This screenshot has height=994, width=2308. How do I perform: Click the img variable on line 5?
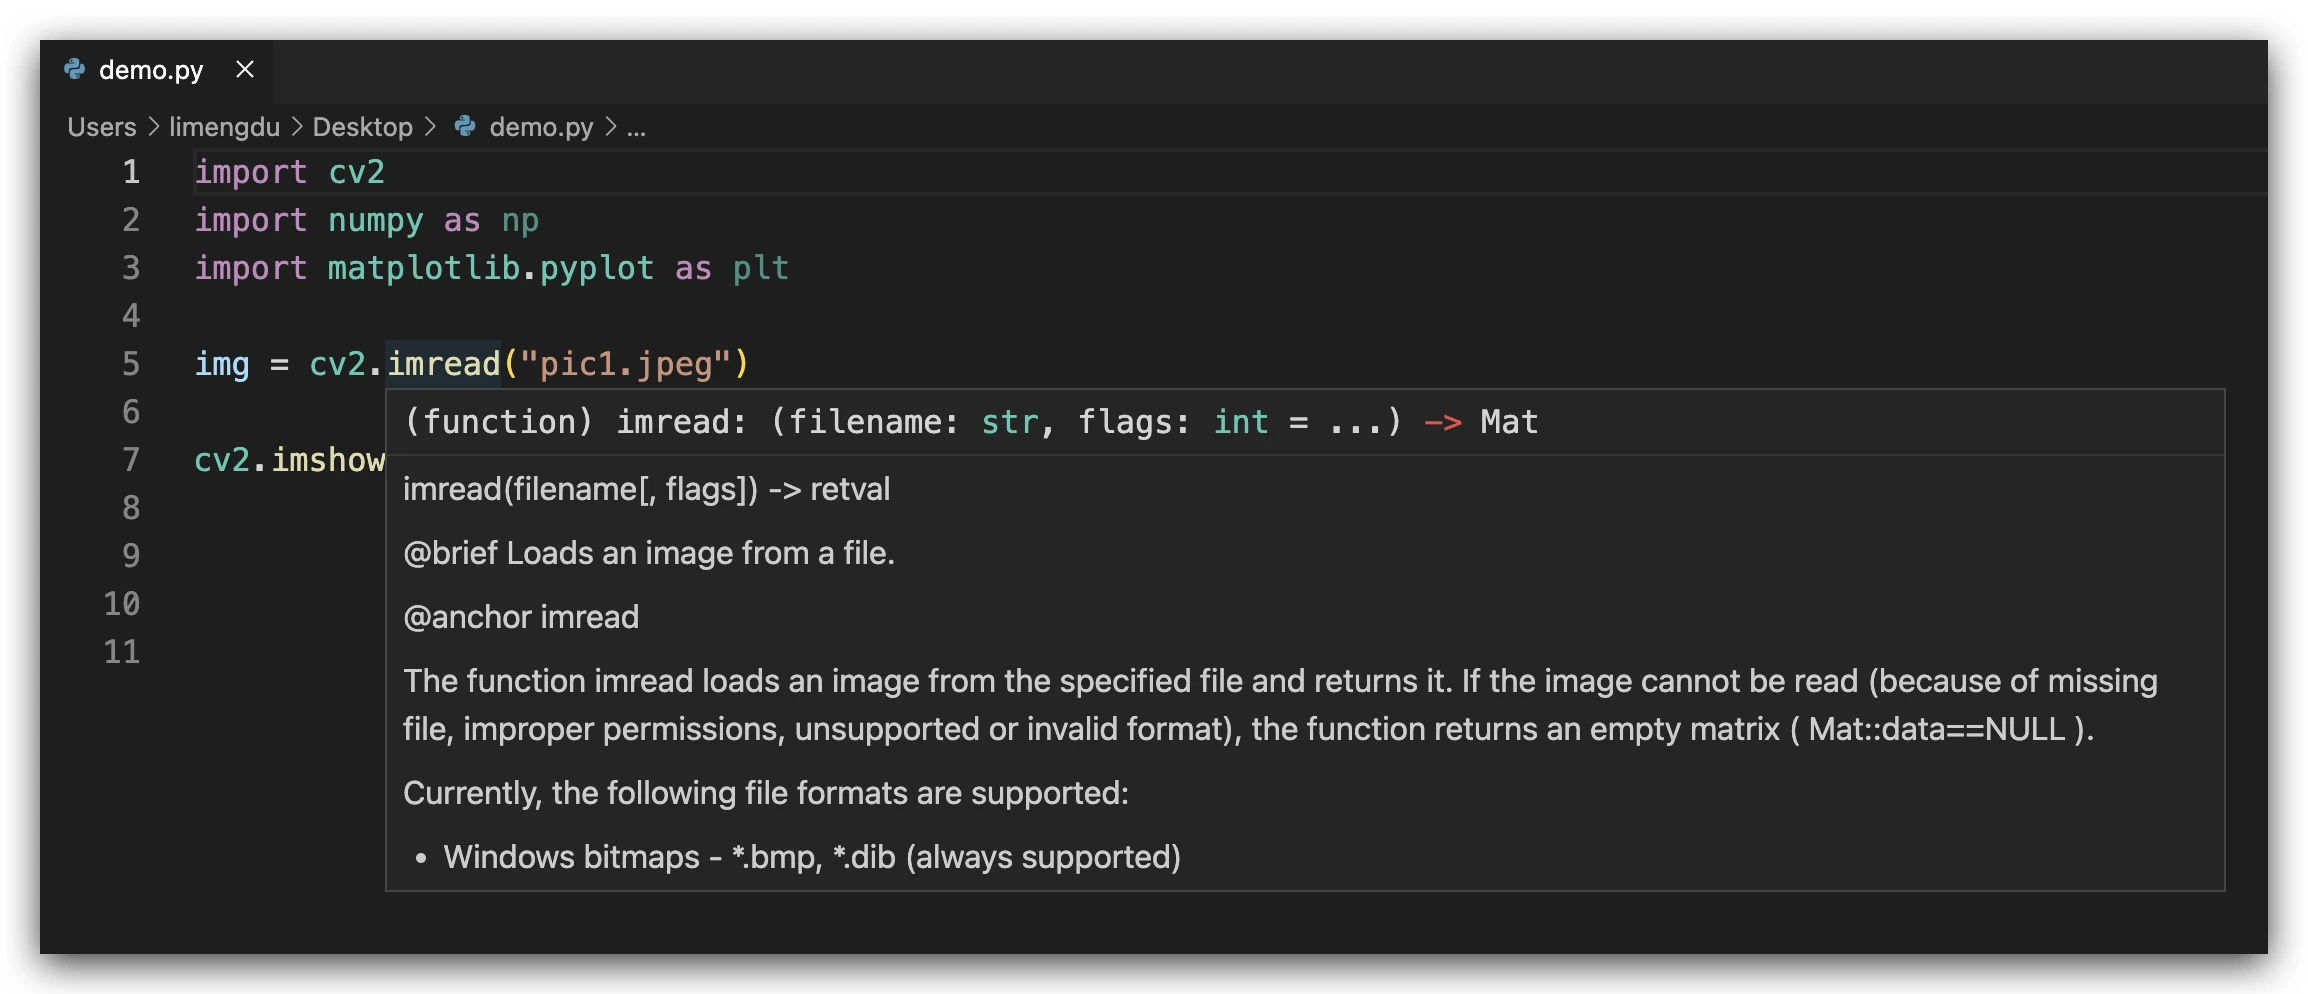(x=221, y=364)
